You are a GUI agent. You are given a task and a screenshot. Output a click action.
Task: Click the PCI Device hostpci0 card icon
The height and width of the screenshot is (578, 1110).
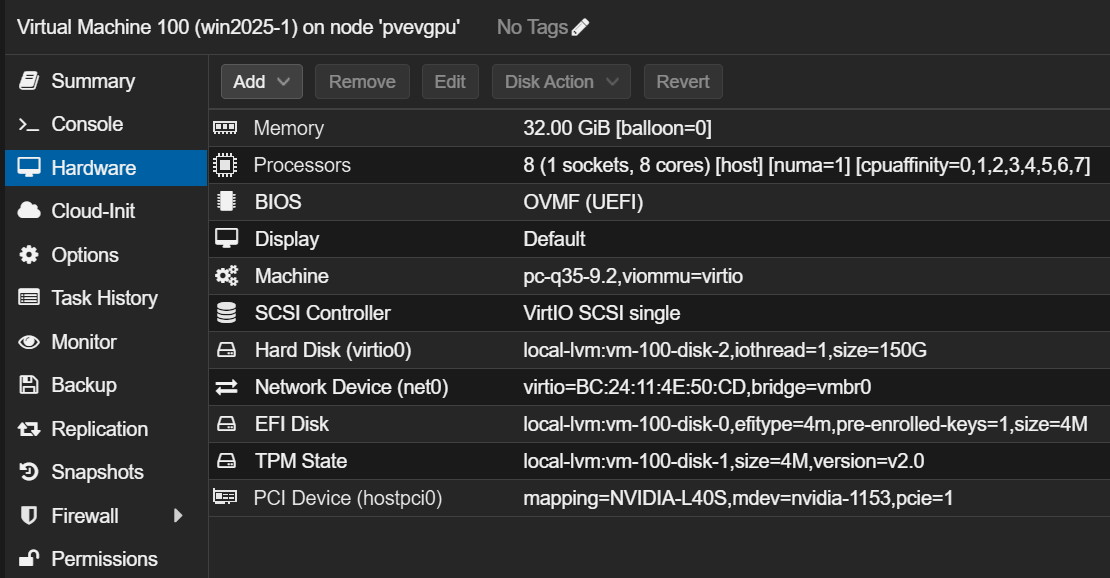coord(225,497)
